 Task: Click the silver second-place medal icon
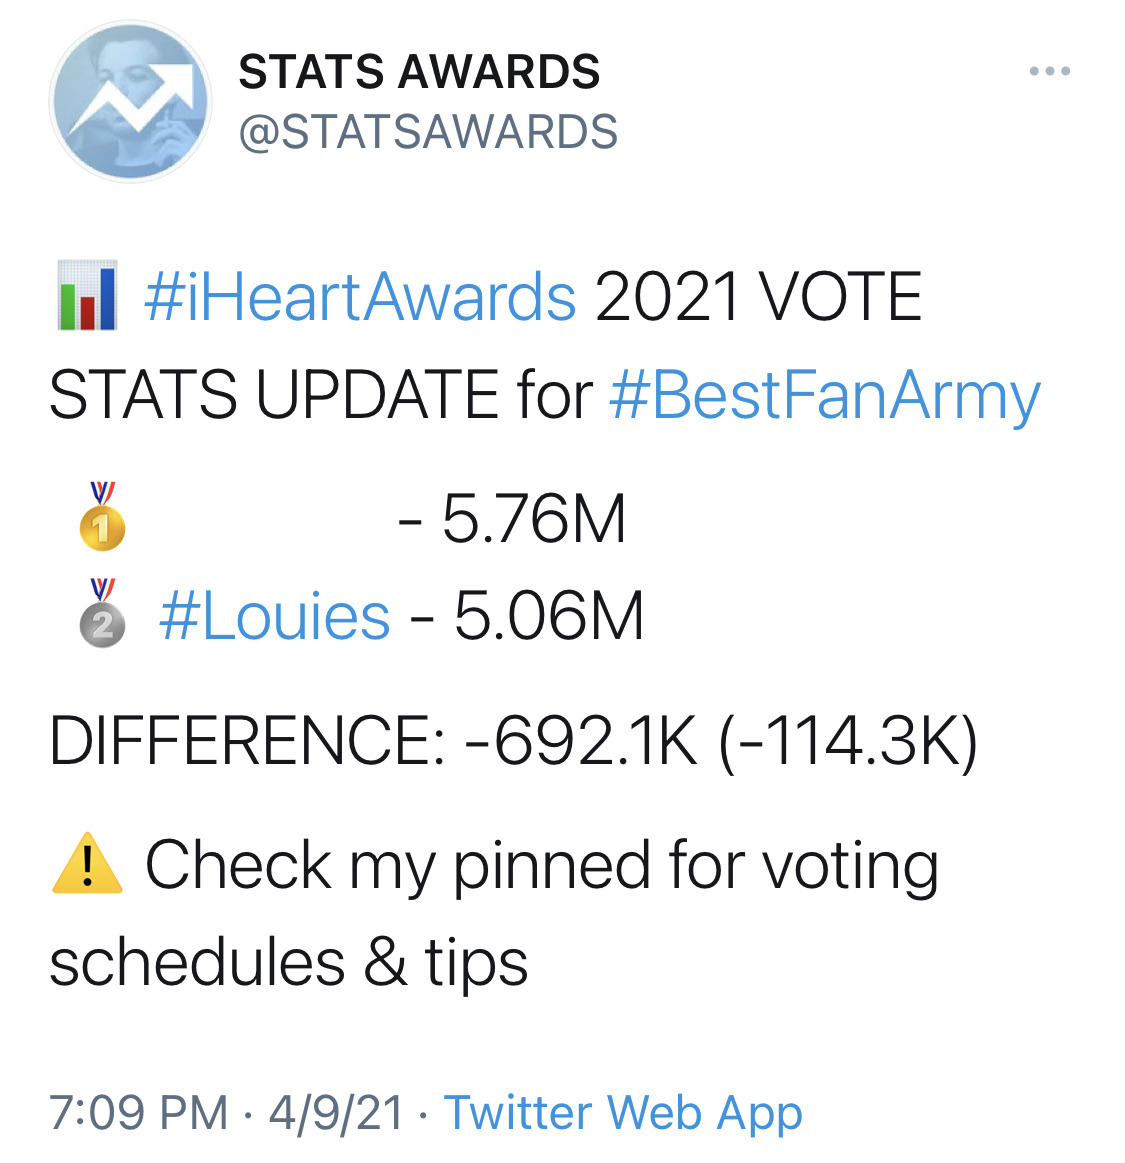102,613
